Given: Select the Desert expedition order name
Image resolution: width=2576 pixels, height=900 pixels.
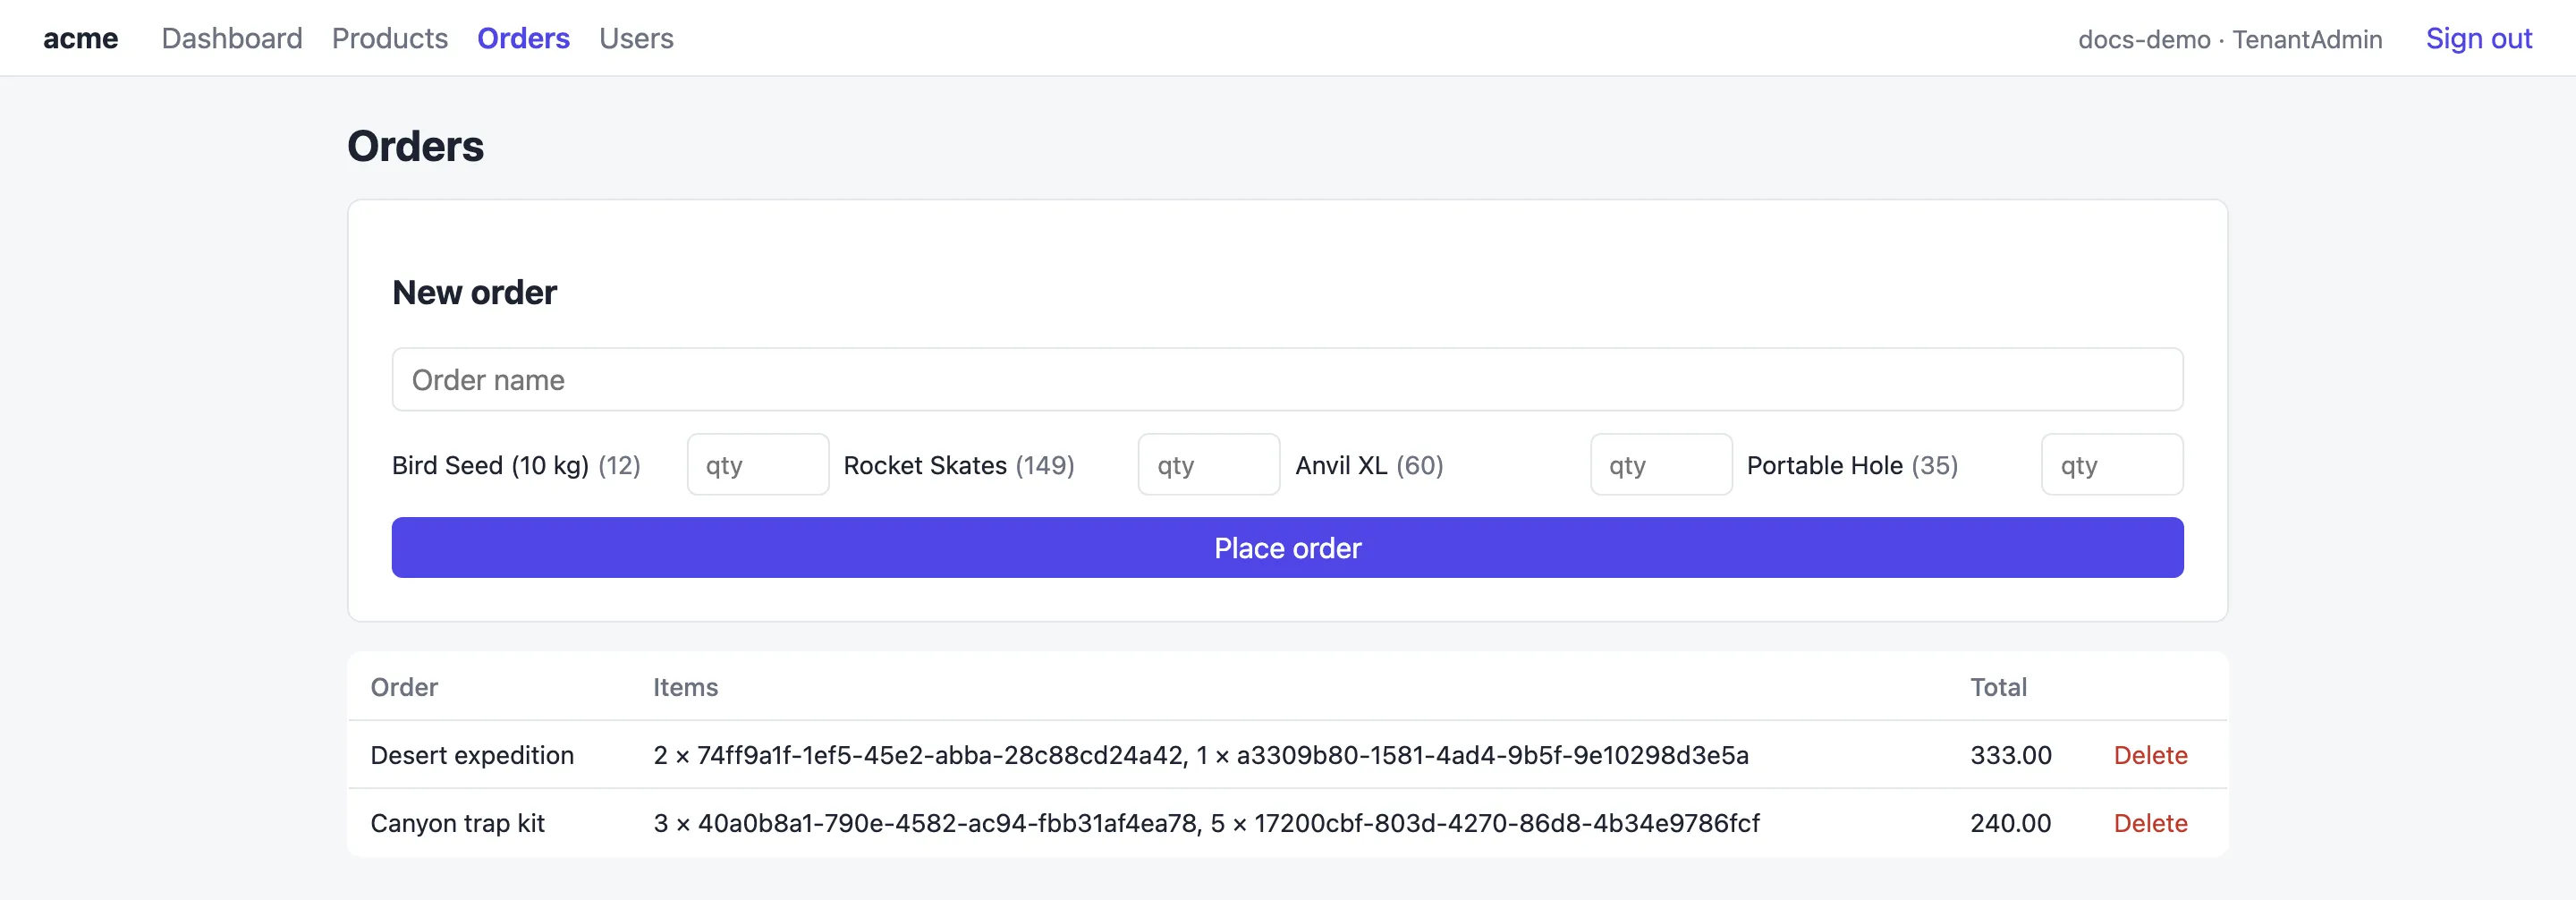Looking at the screenshot, I should point(472,755).
